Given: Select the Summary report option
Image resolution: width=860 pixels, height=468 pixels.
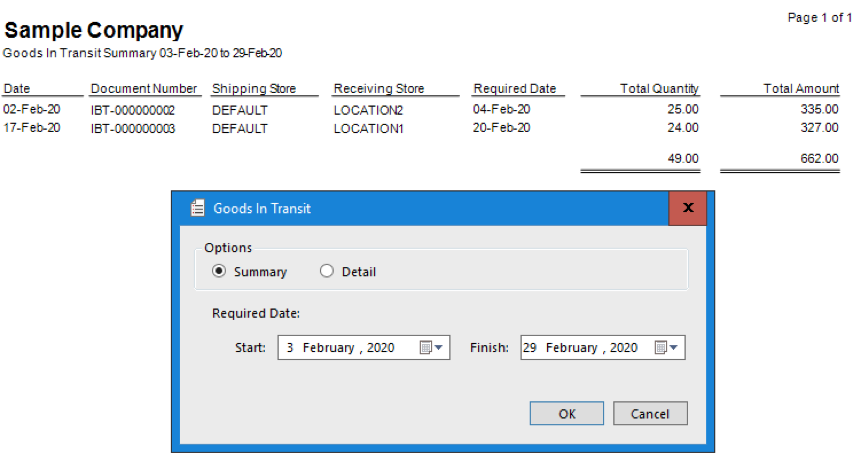Looking at the screenshot, I should tap(220, 272).
